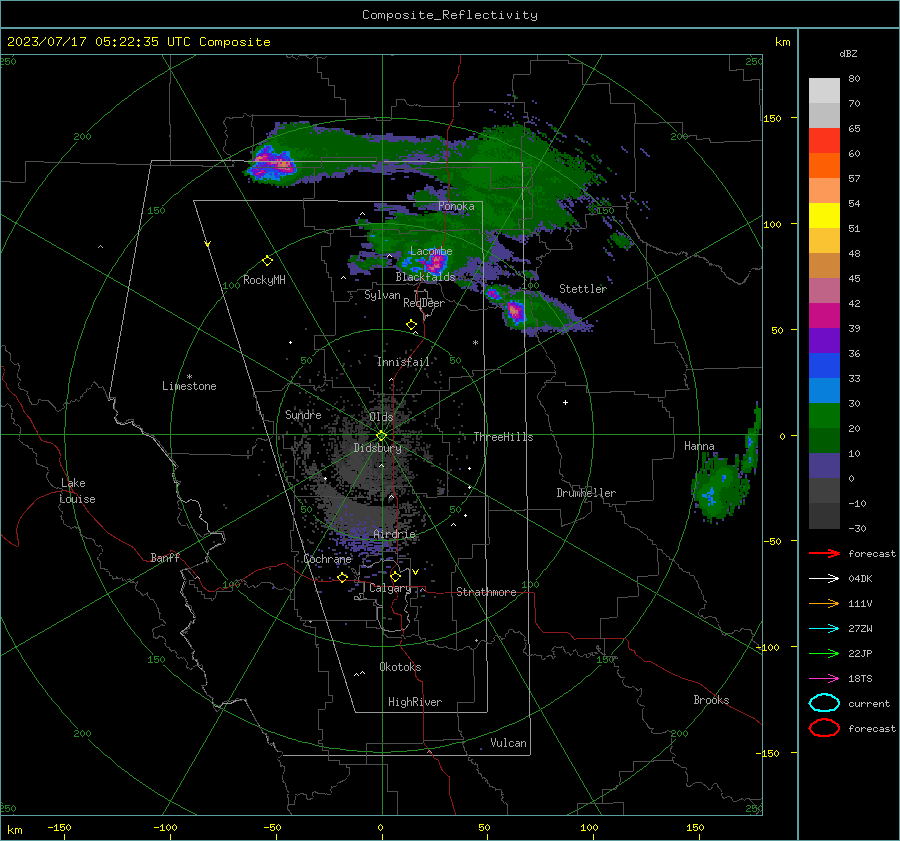Click the RedDeer city label

coord(424,303)
